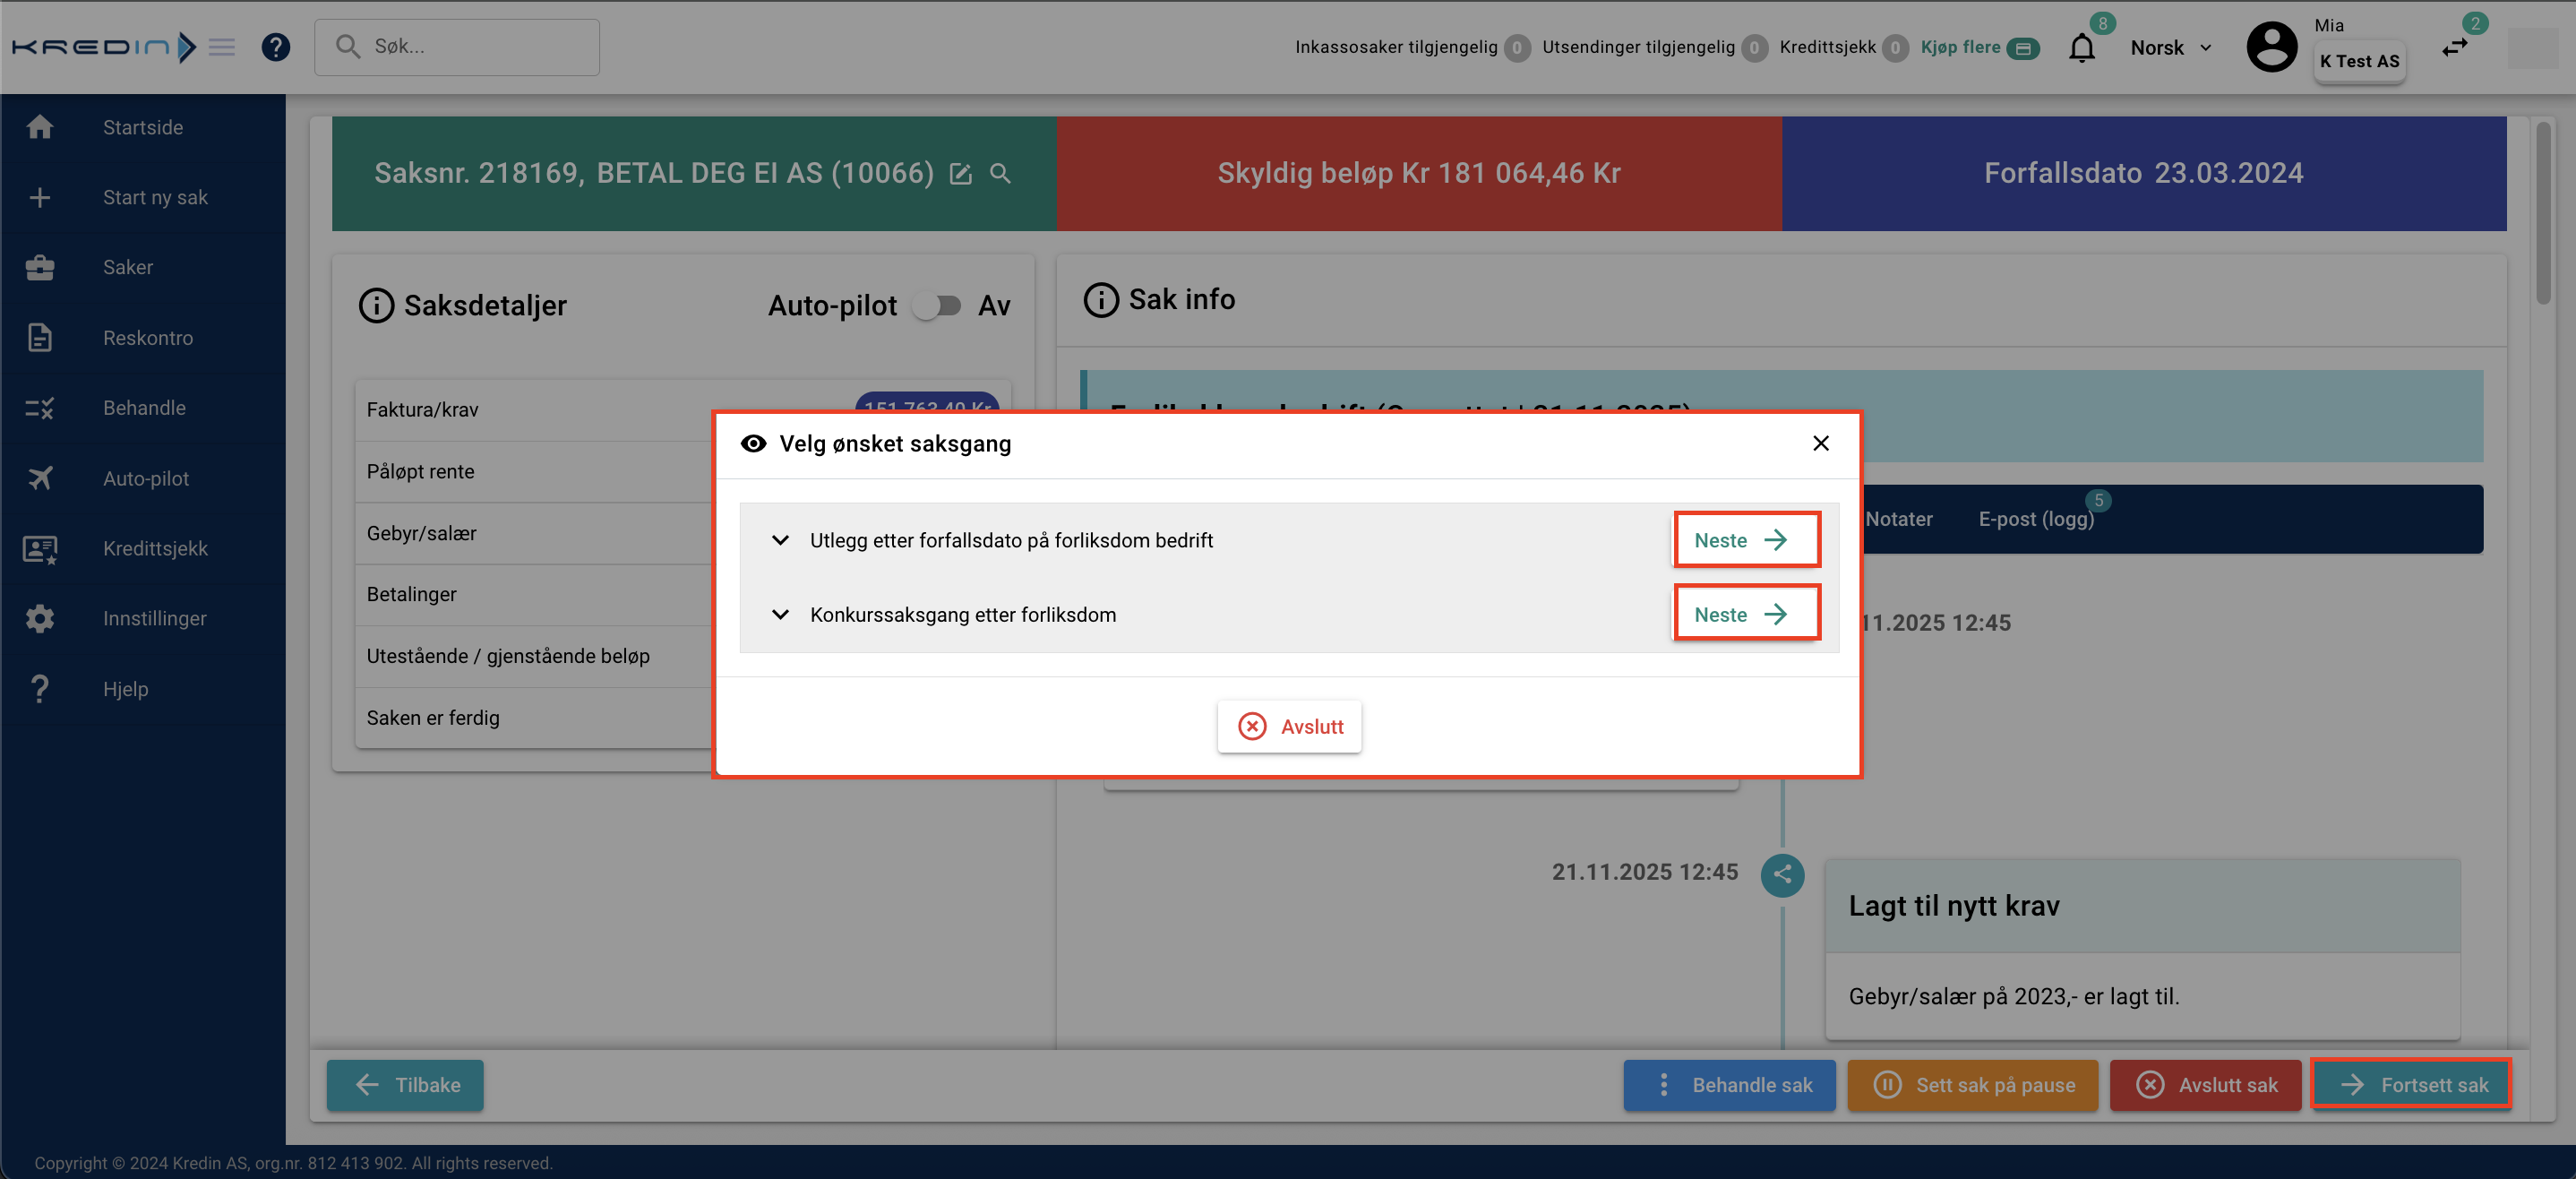
Task: Toggle the Auto-pilot switch
Action: (938, 305)
